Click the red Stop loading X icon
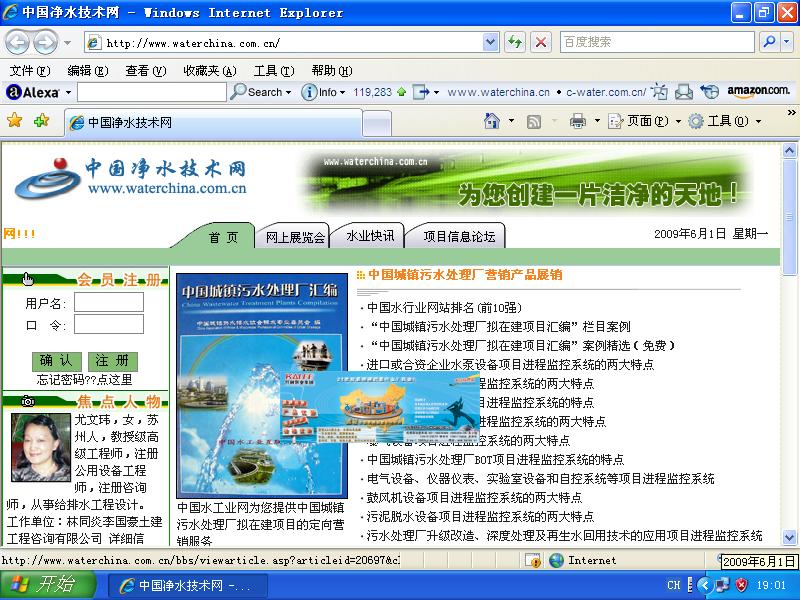Image resolution: width=800 pixels, height=600 pixels. (541, 42)
